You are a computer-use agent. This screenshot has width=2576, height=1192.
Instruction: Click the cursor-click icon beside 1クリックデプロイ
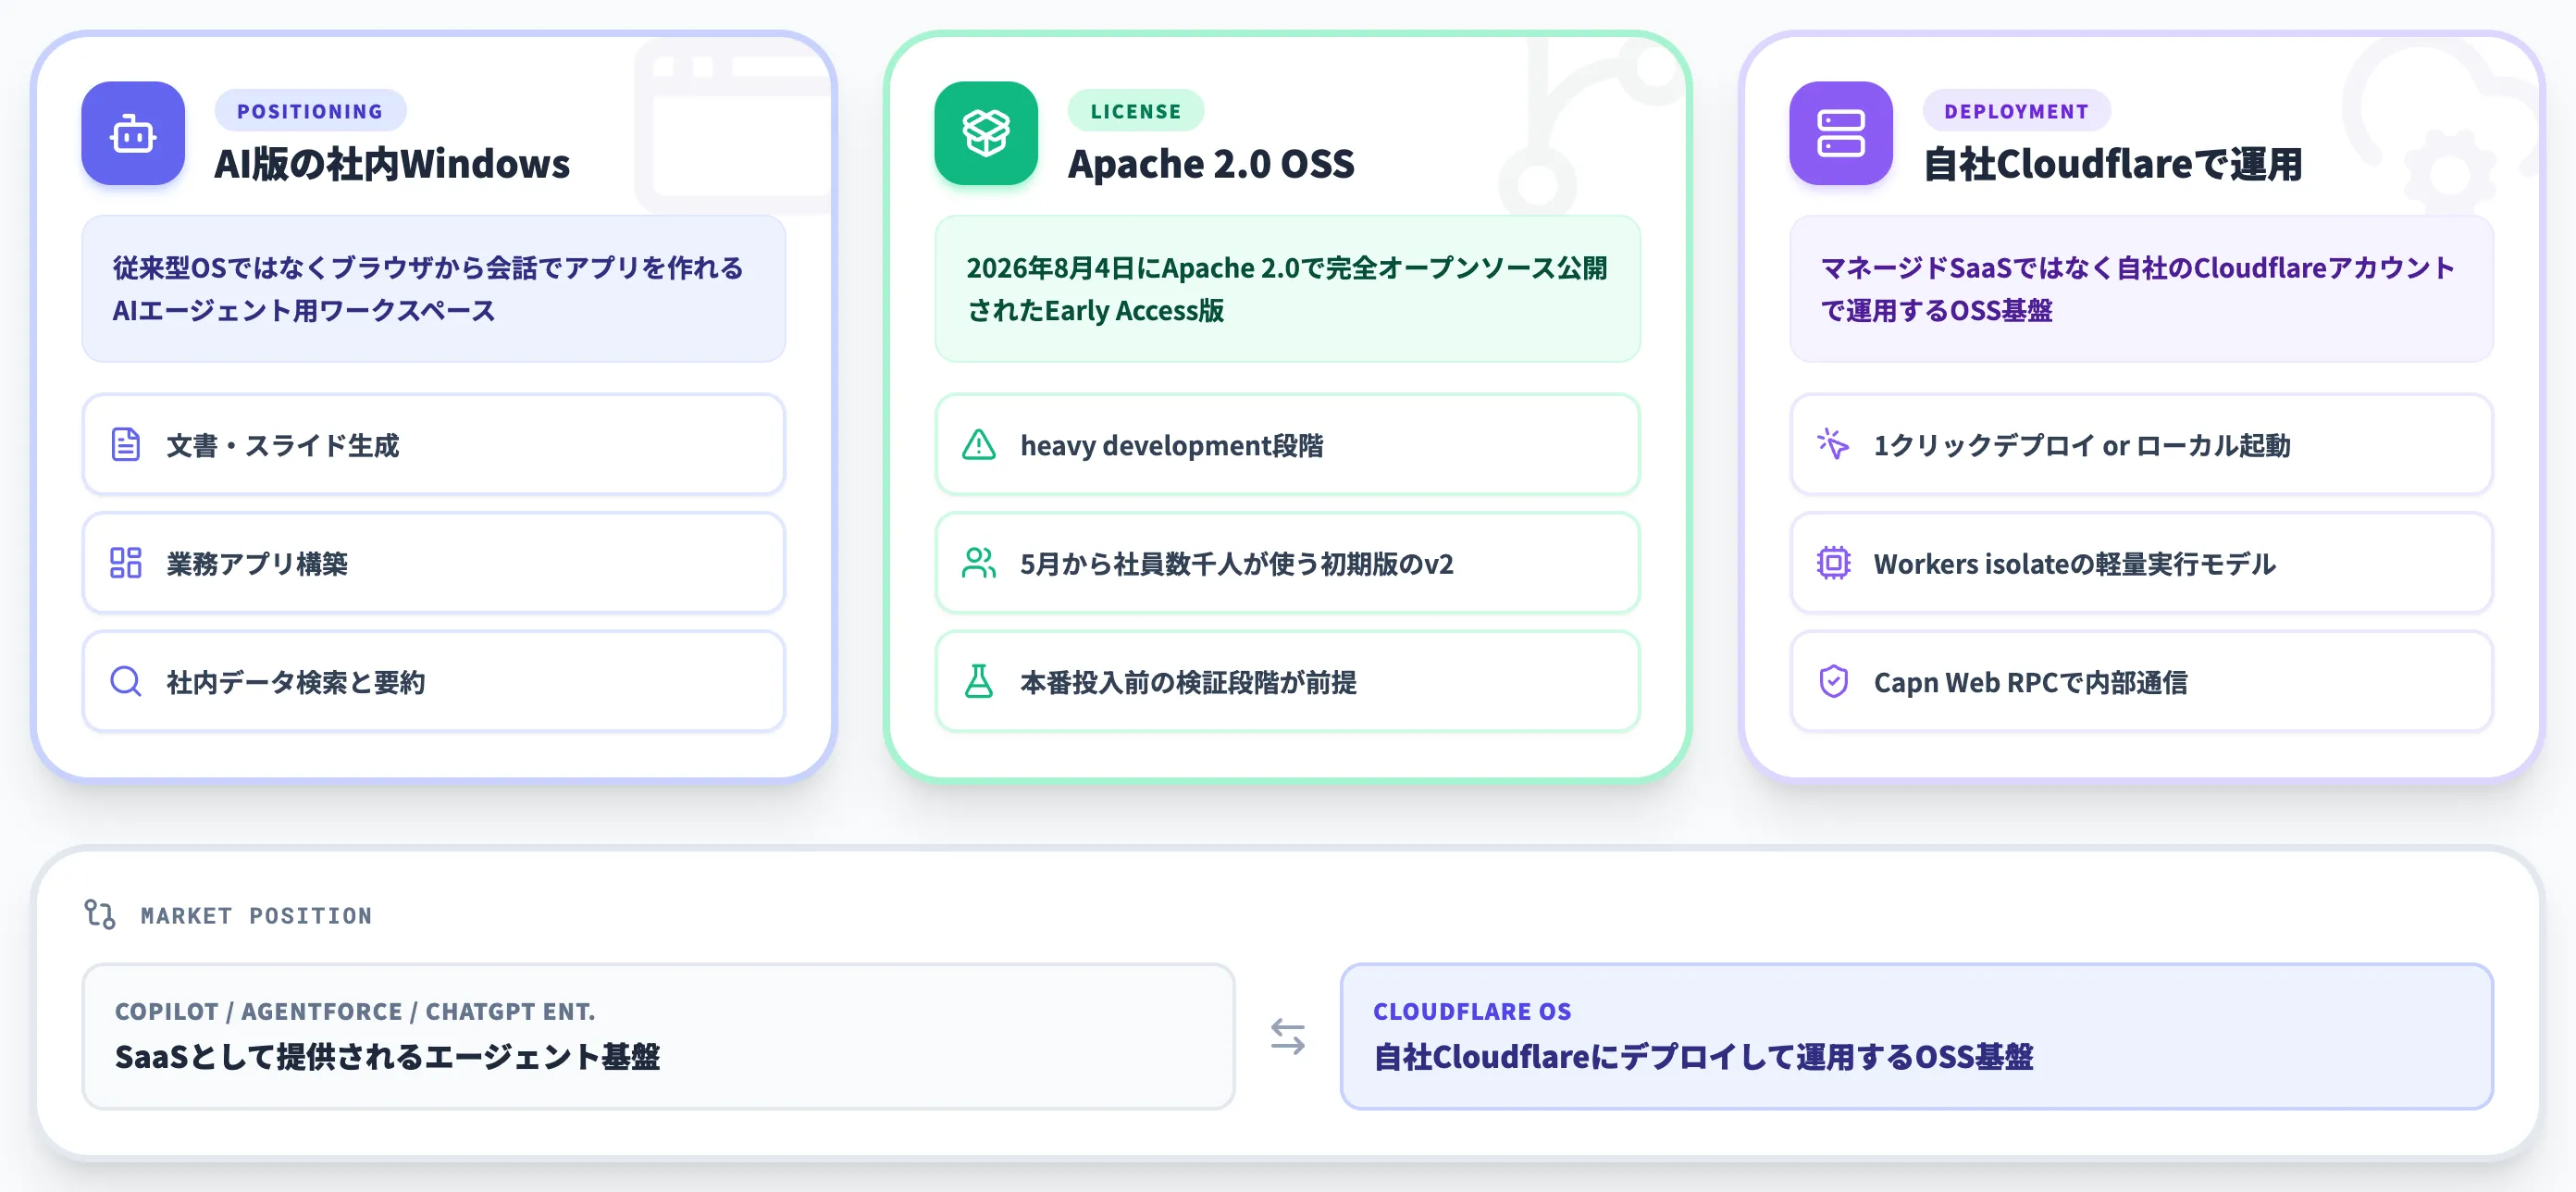click(1833, 444)
